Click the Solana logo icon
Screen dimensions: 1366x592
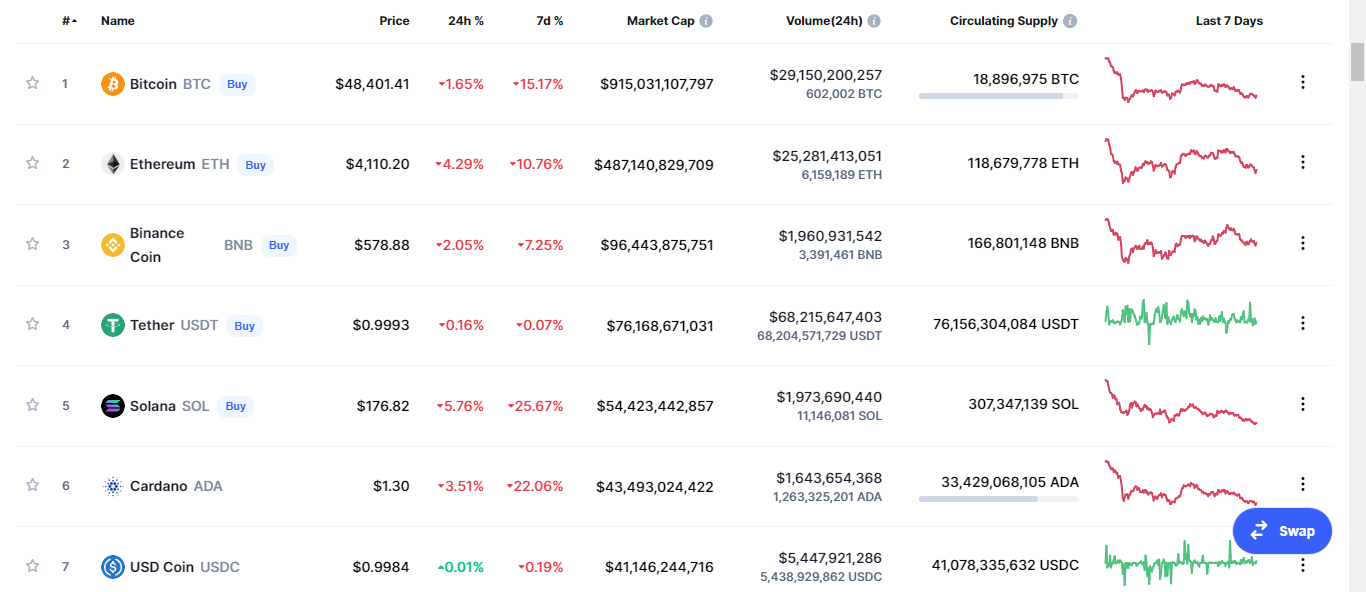(113, 406)
